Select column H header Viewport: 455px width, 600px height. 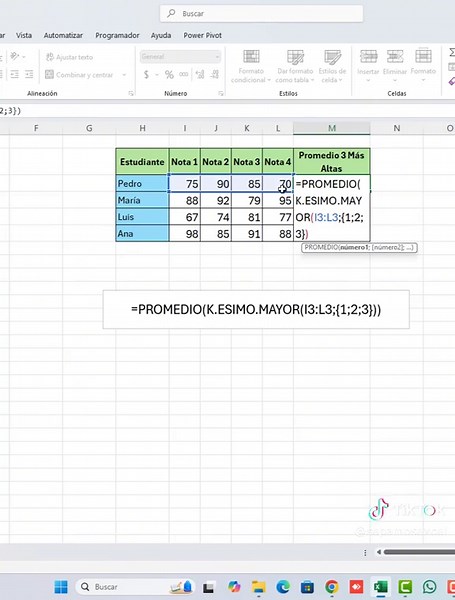coord(142,128)
